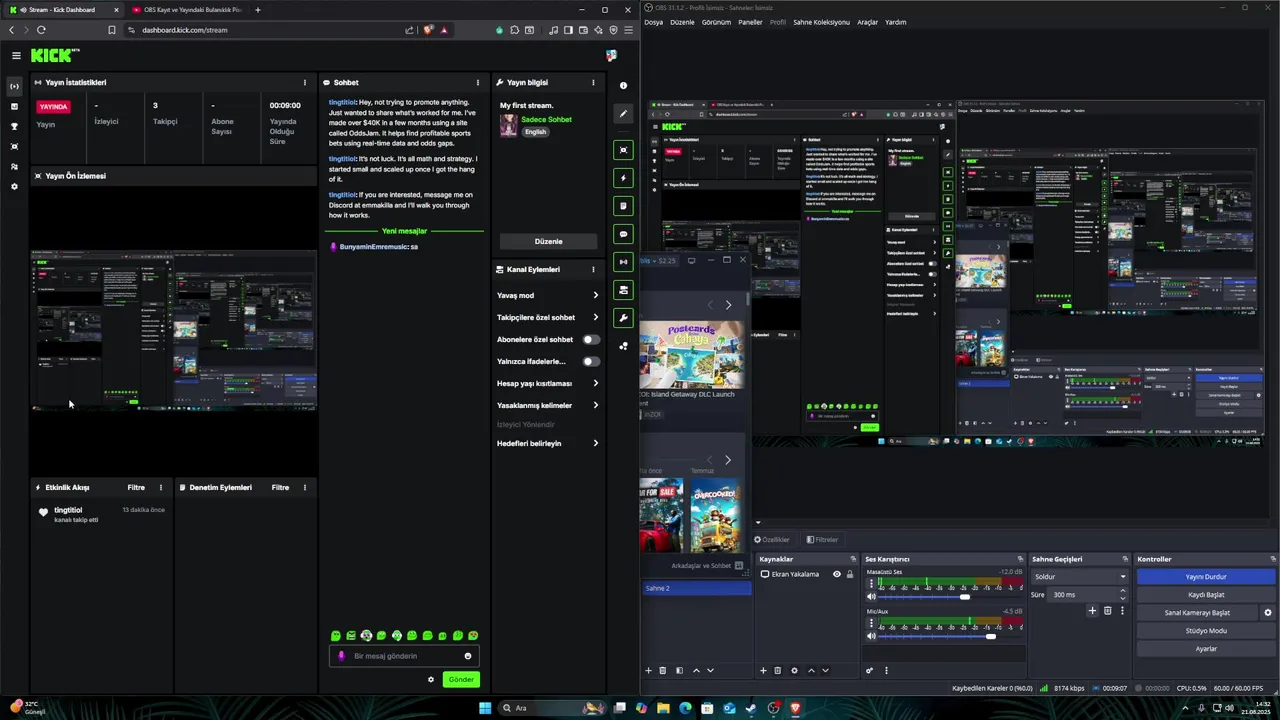
Task: Hide Ekran Yakalama source with eye icon
Action: 837,574
